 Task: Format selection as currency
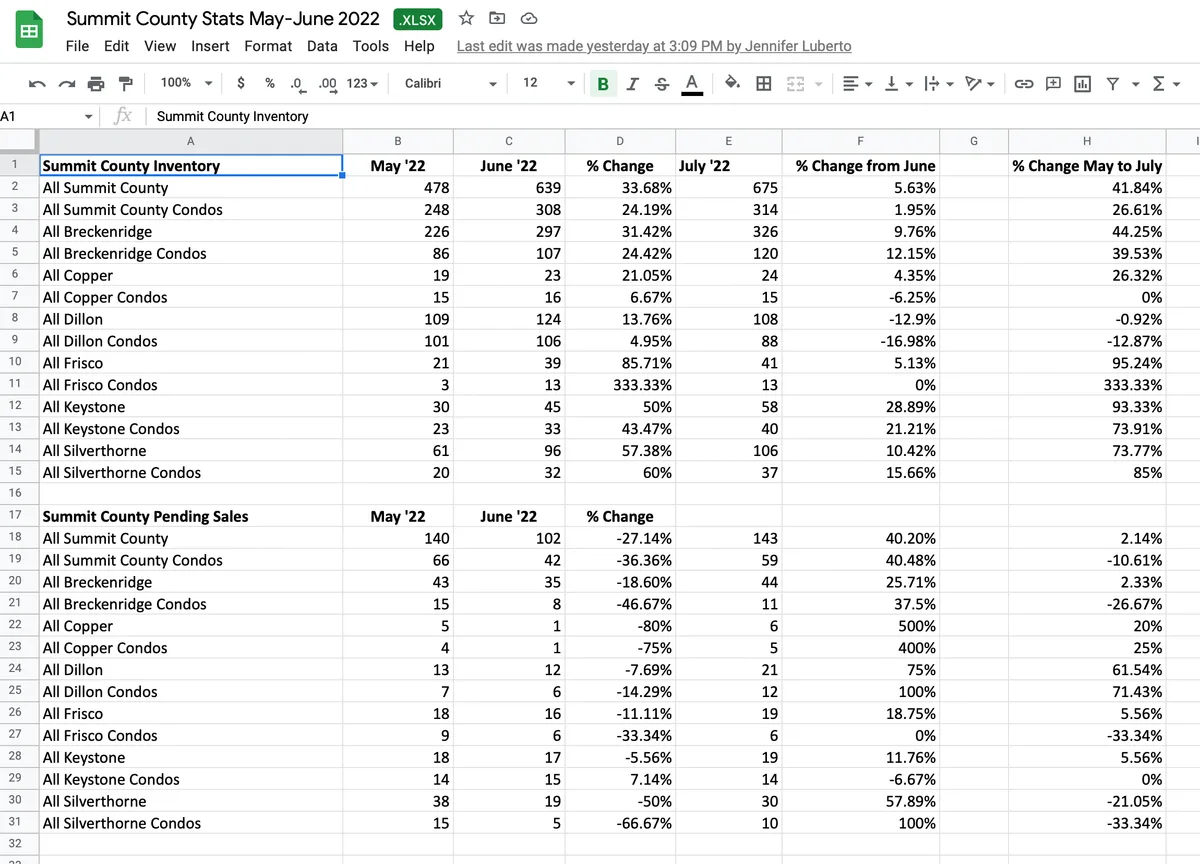241,83
